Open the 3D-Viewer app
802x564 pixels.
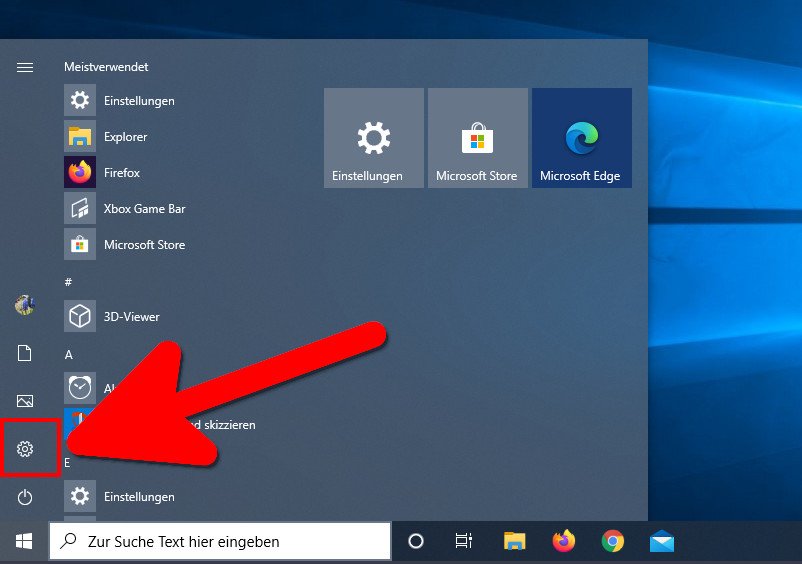(x=112, y=317)
